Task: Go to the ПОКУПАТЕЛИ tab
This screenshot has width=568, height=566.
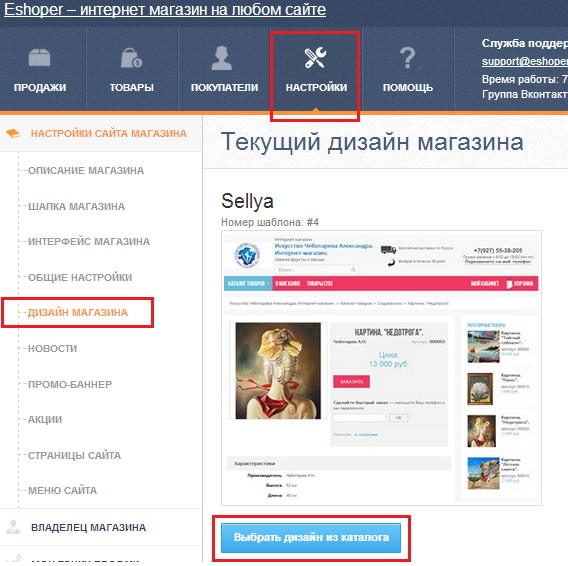Action: 224,87
